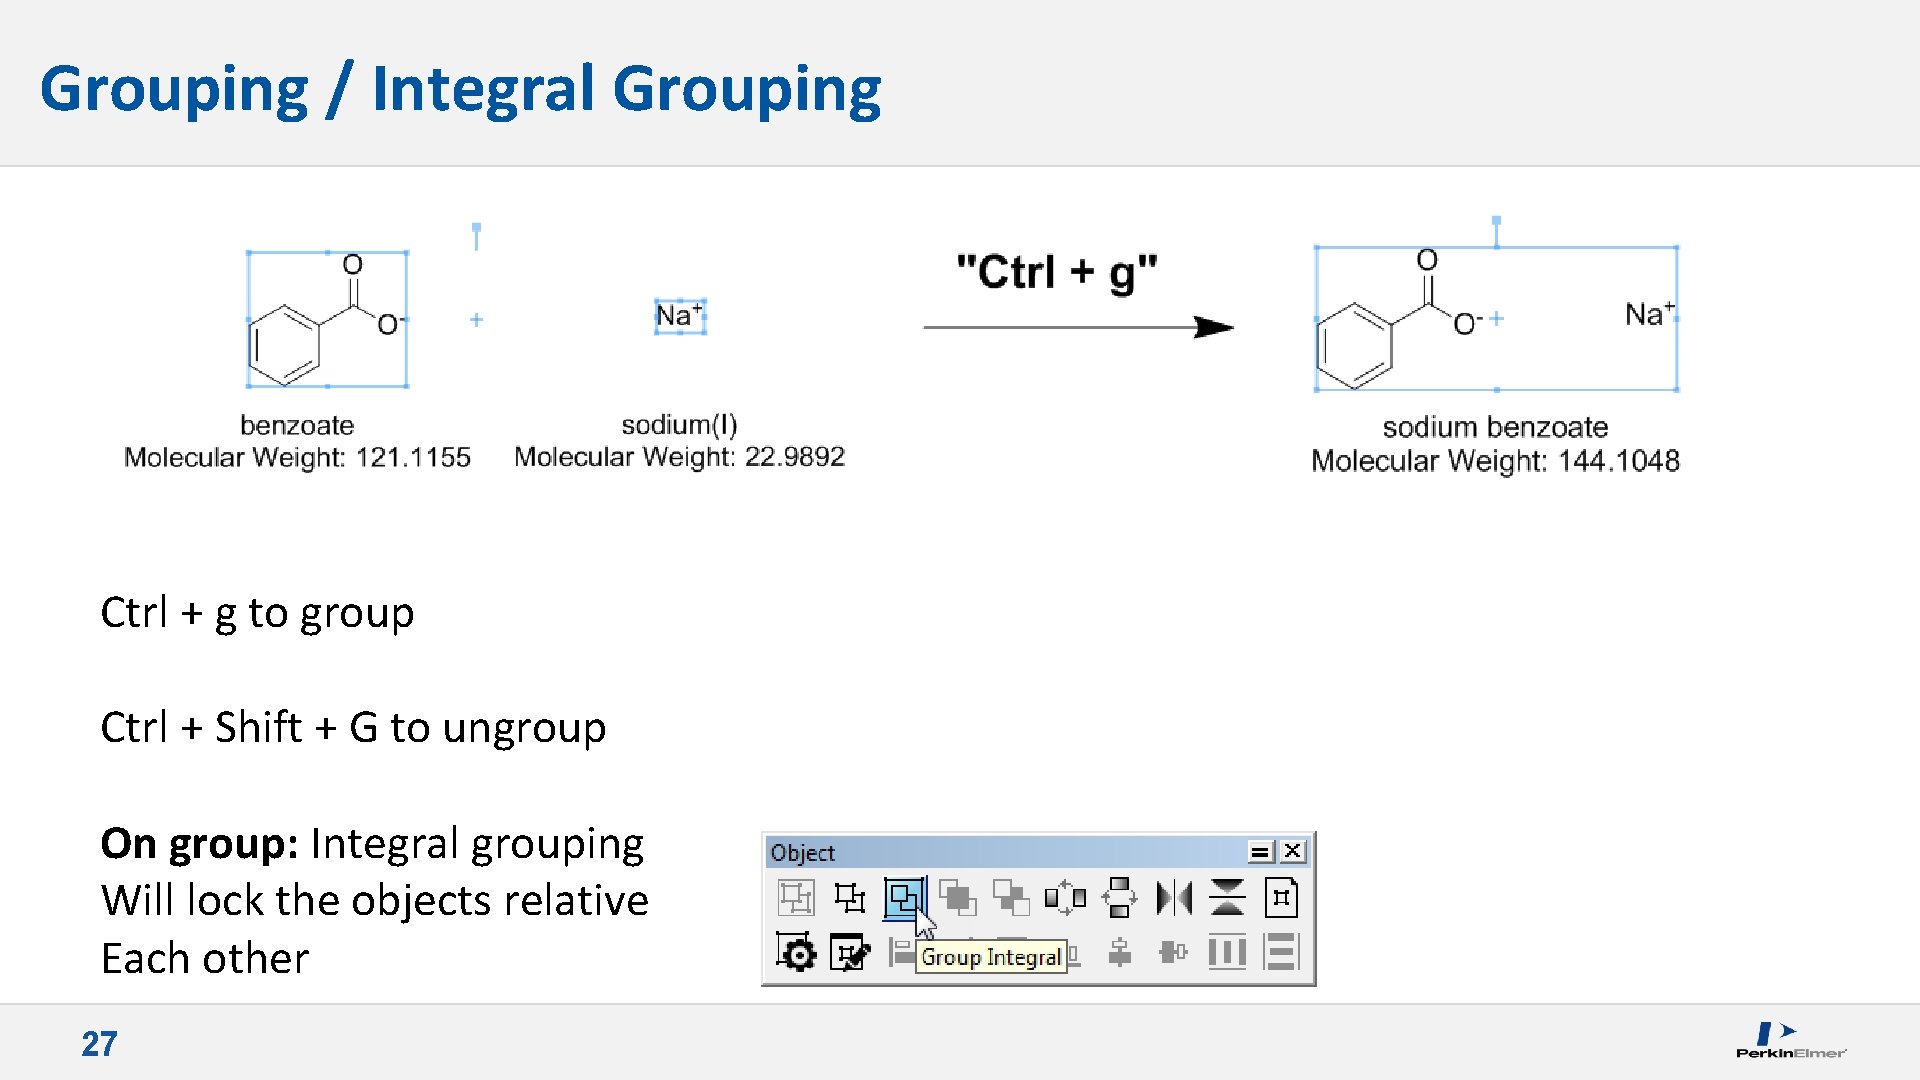The height and width of the screenshot is (1080, 1920).
Task: Close the Object toolbar panel
Action: point(1292,851)
